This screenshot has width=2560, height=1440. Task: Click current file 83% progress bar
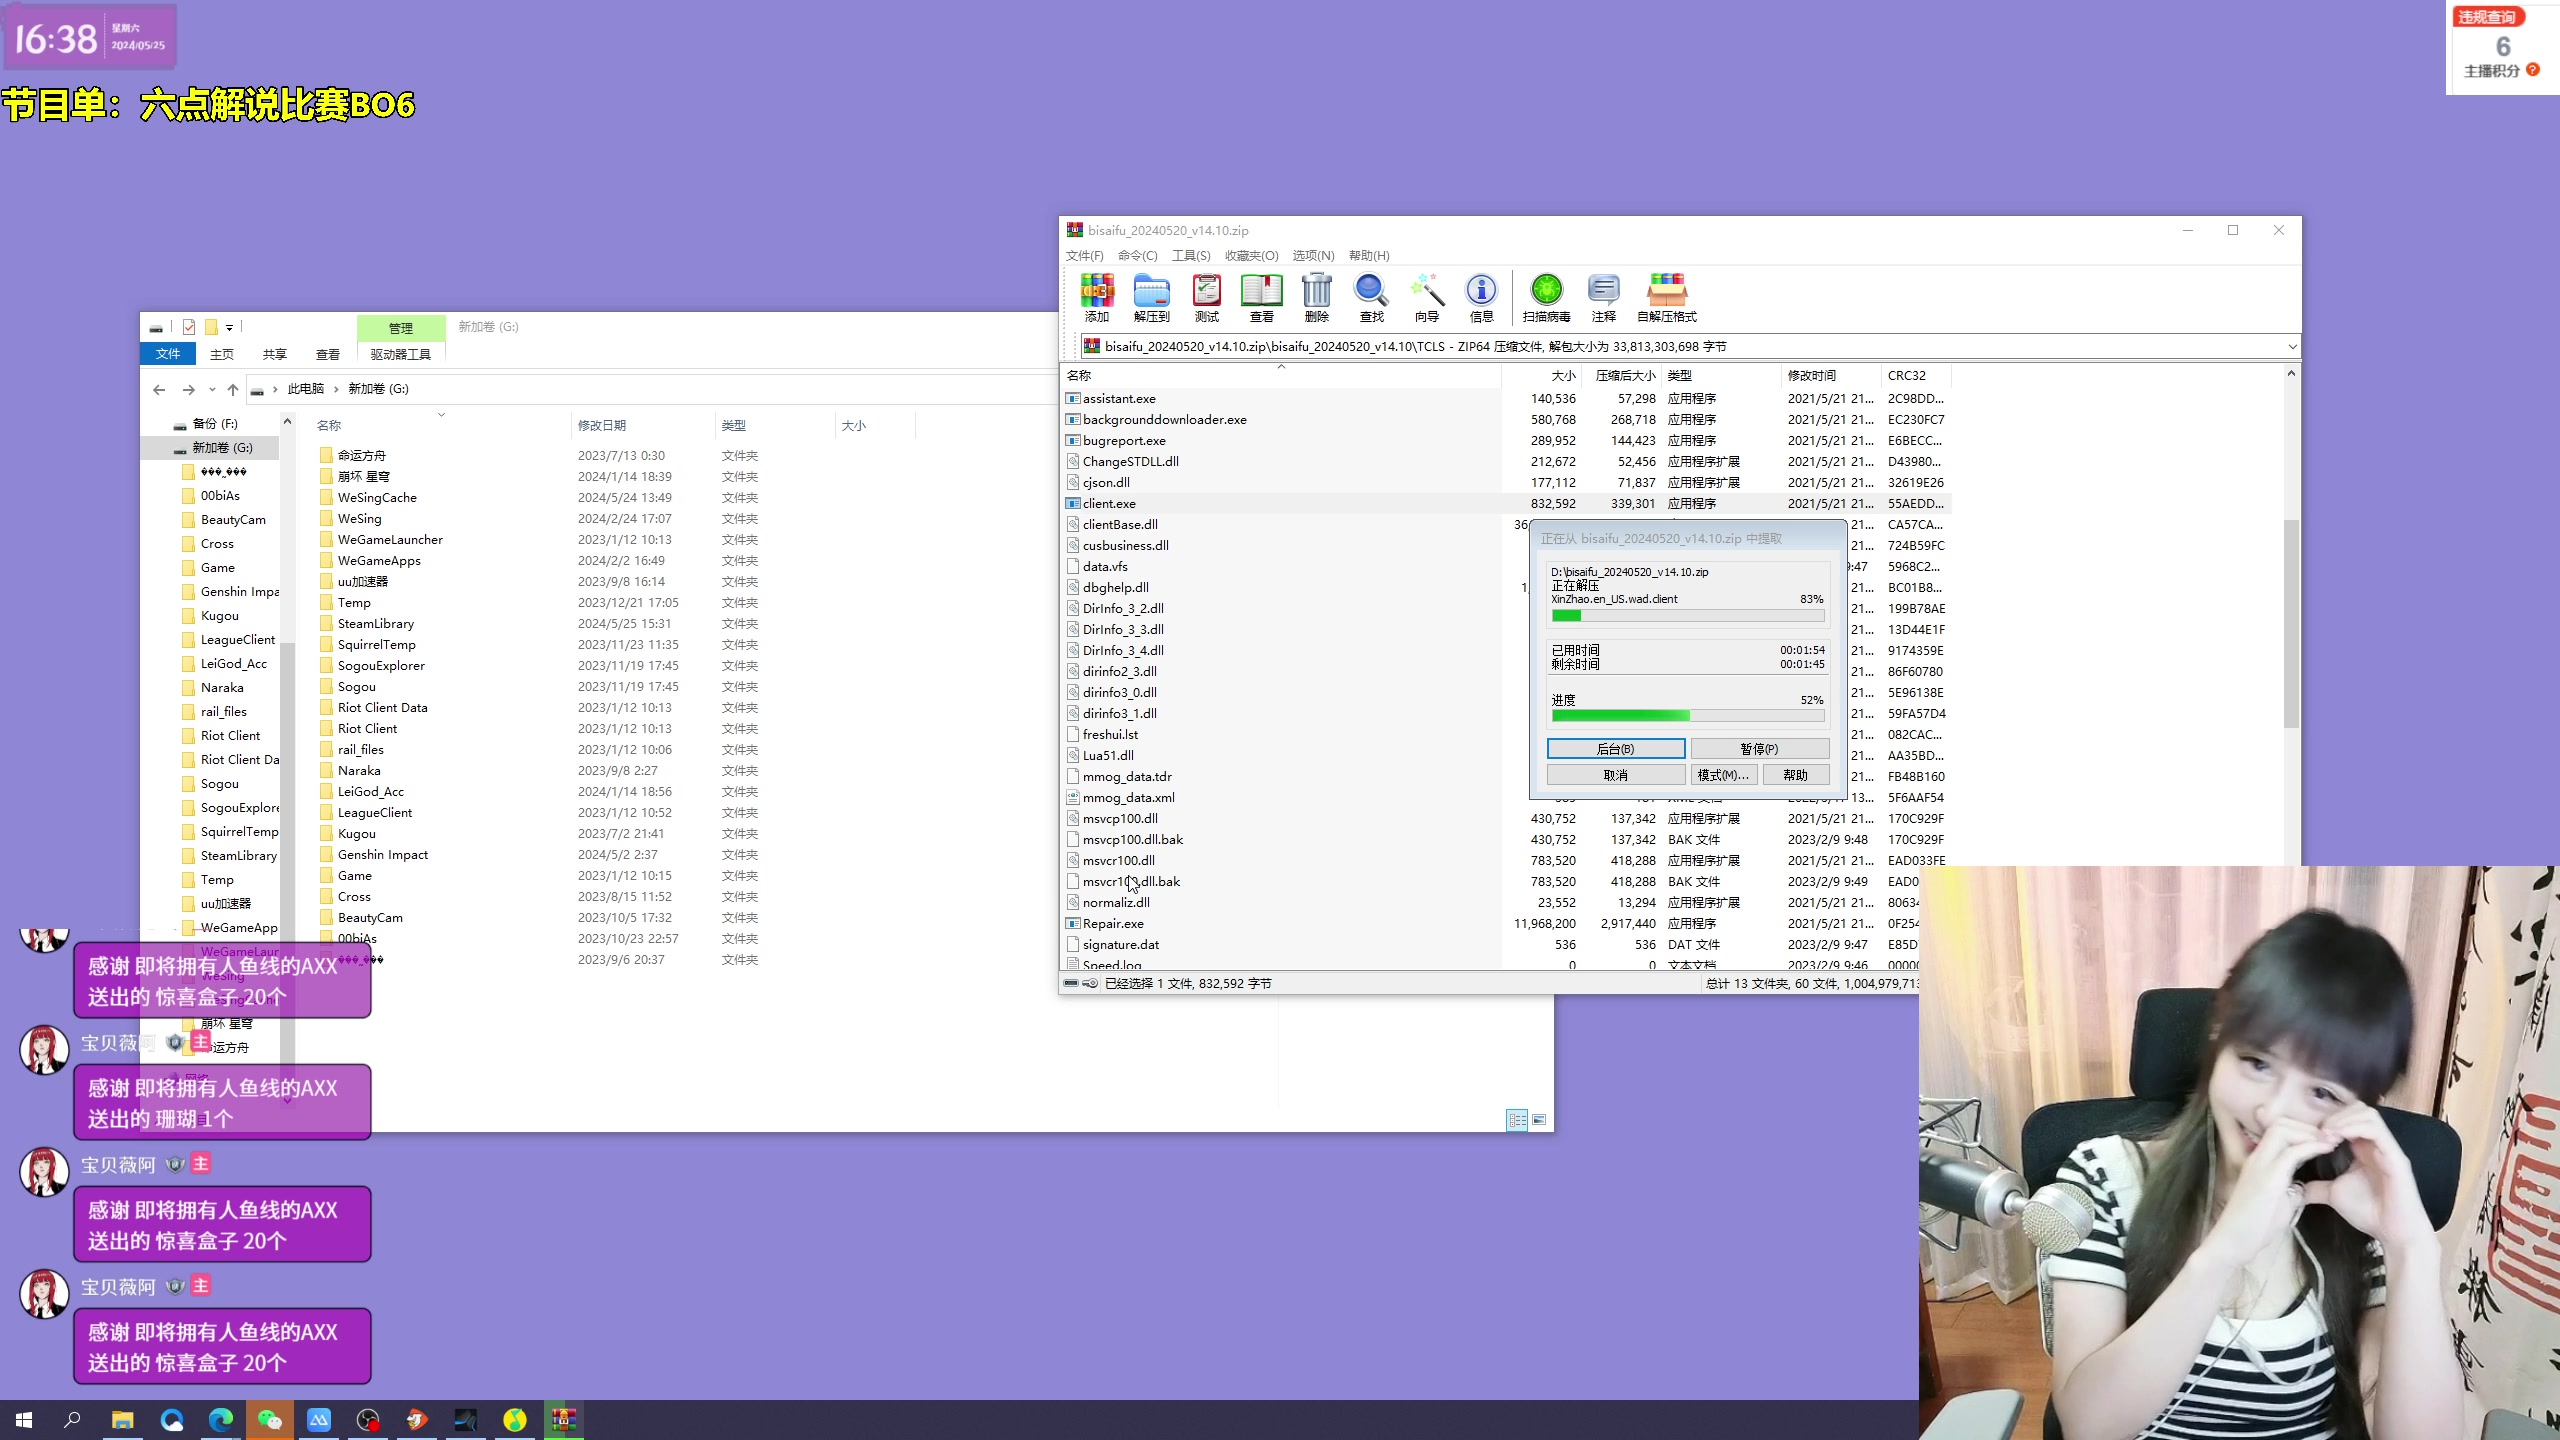point(1687,616)
